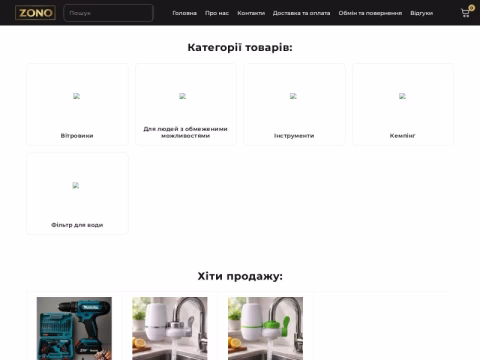Click the Пошук search field

click(x=108, y=13)
